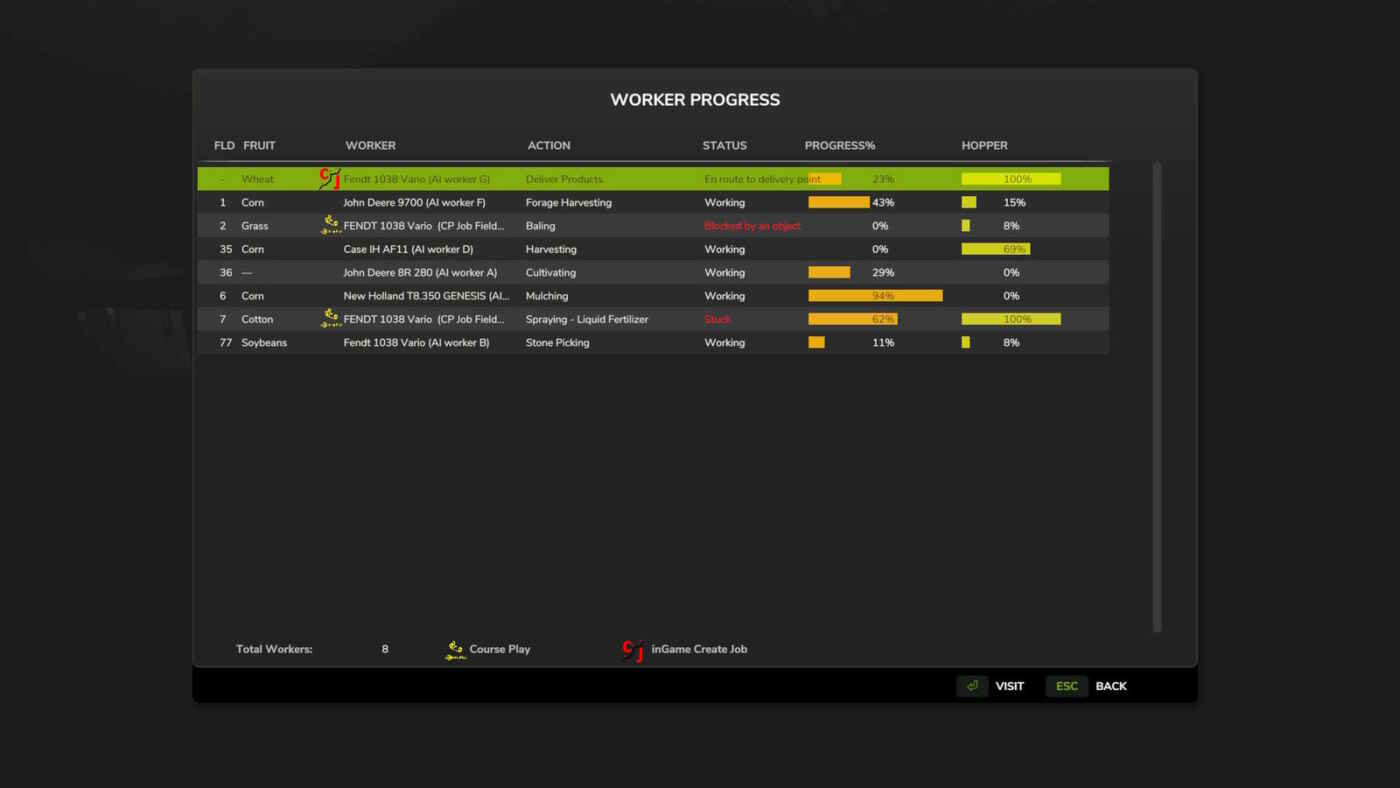Click the 100% hopper bar on Cotton row
The height and width of the screenshot is (788, 1400).
point(1011,319)
